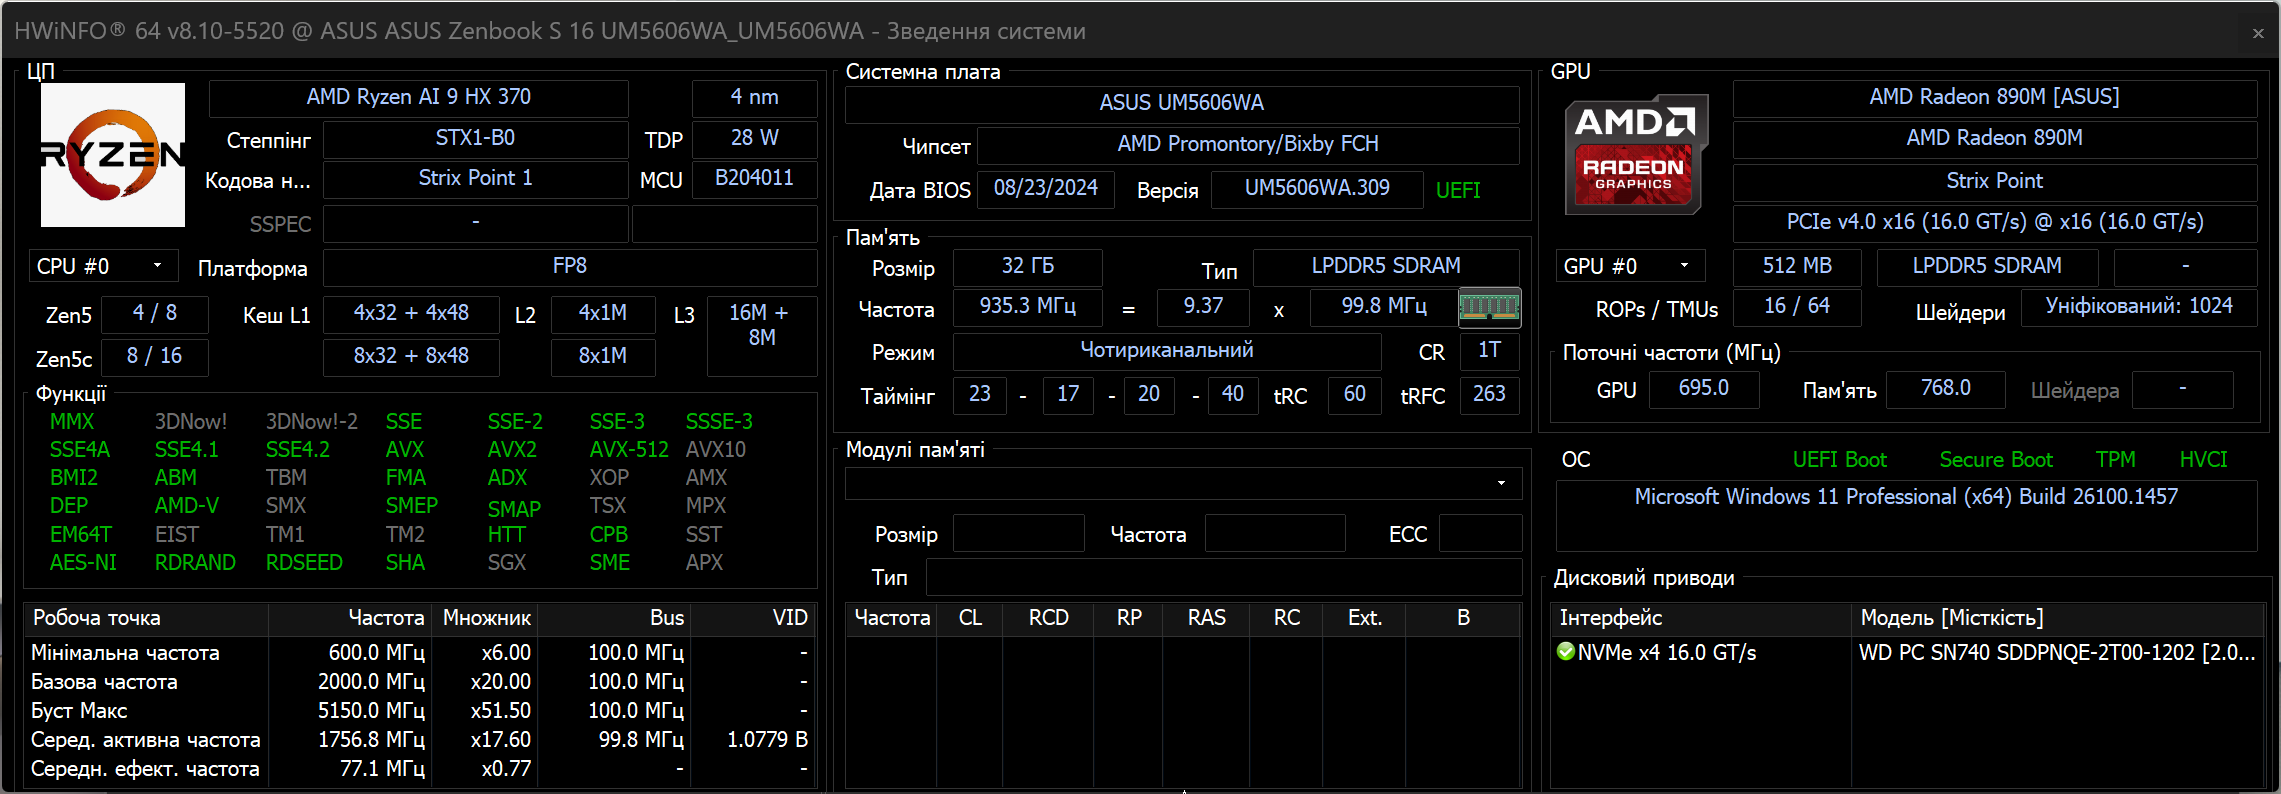Click the Модель [Місткість] column header
The width and height of the screenshot is (2281, 794).
click(2057, 618)
